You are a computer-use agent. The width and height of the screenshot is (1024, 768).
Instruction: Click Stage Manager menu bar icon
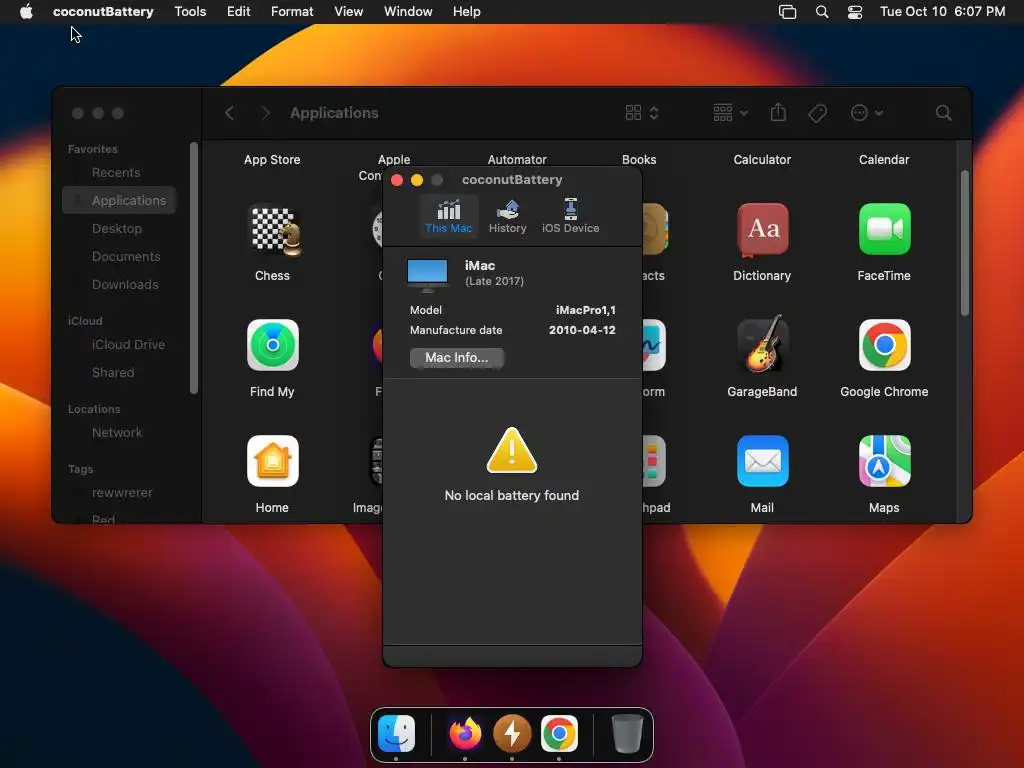tap(788, 12)
